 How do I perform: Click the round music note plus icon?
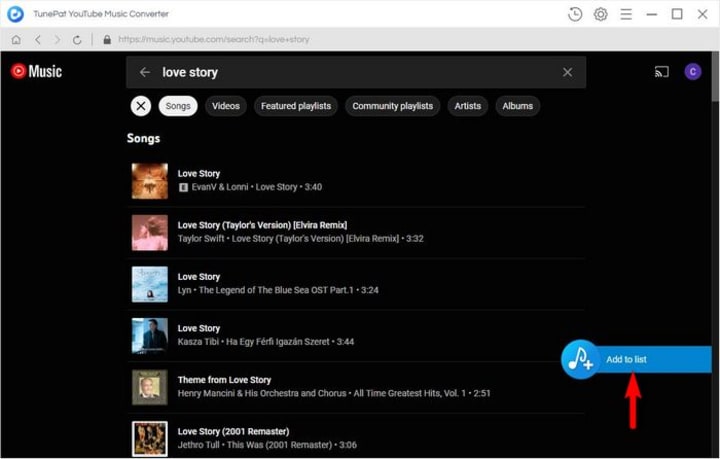580,359
